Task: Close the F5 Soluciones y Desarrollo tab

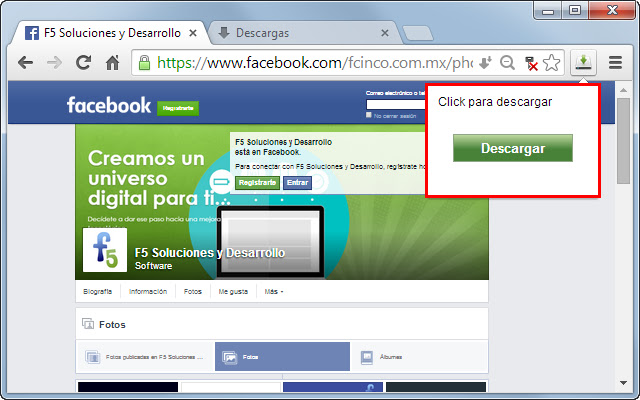Action: click(x=193, y=33)
